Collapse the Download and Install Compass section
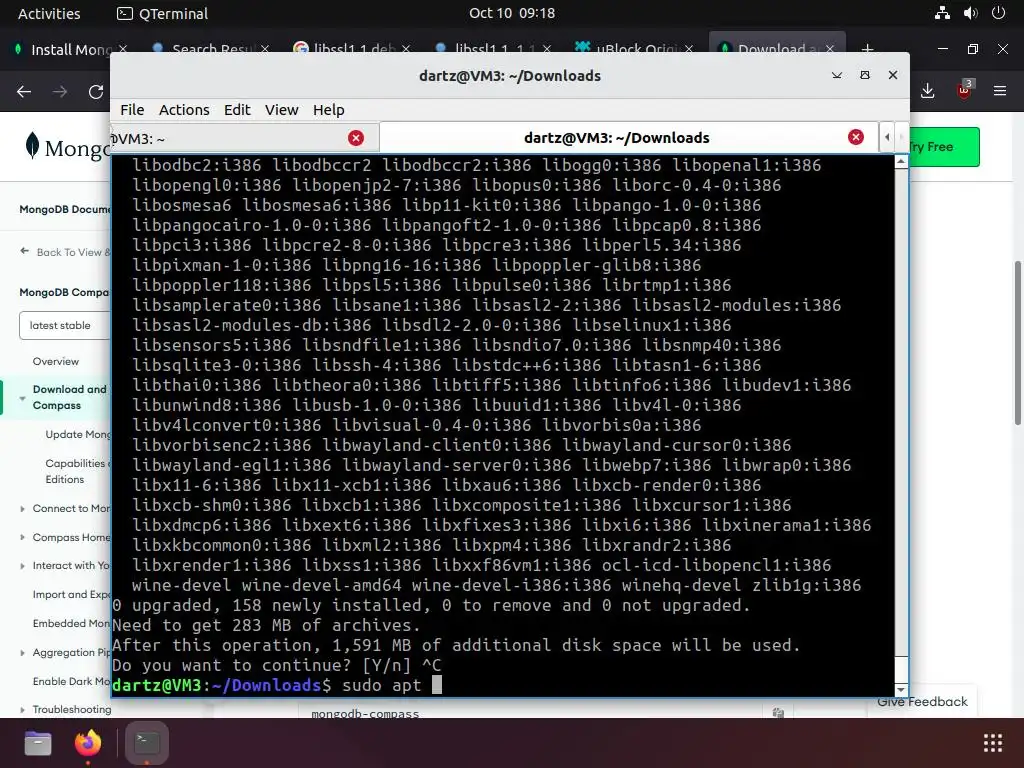1024x768 pixels. pos(22,398)
